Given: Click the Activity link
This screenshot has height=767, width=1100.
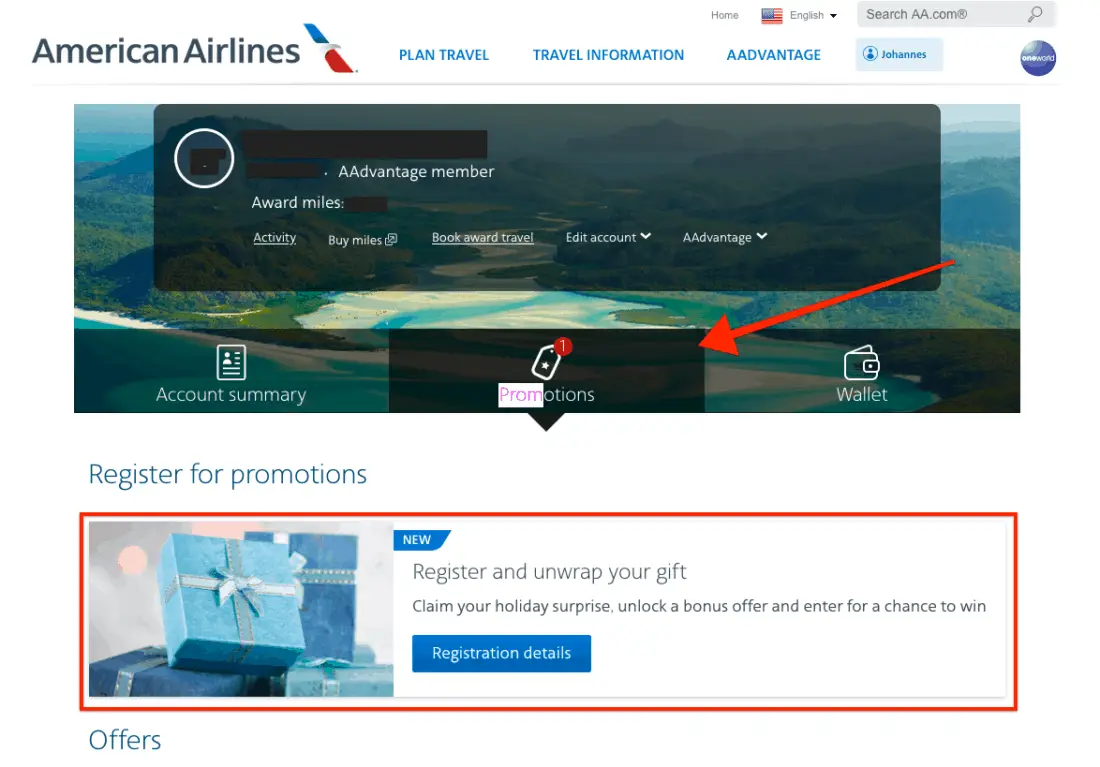Looking at the screenshot, I should (x=274, y=237).
